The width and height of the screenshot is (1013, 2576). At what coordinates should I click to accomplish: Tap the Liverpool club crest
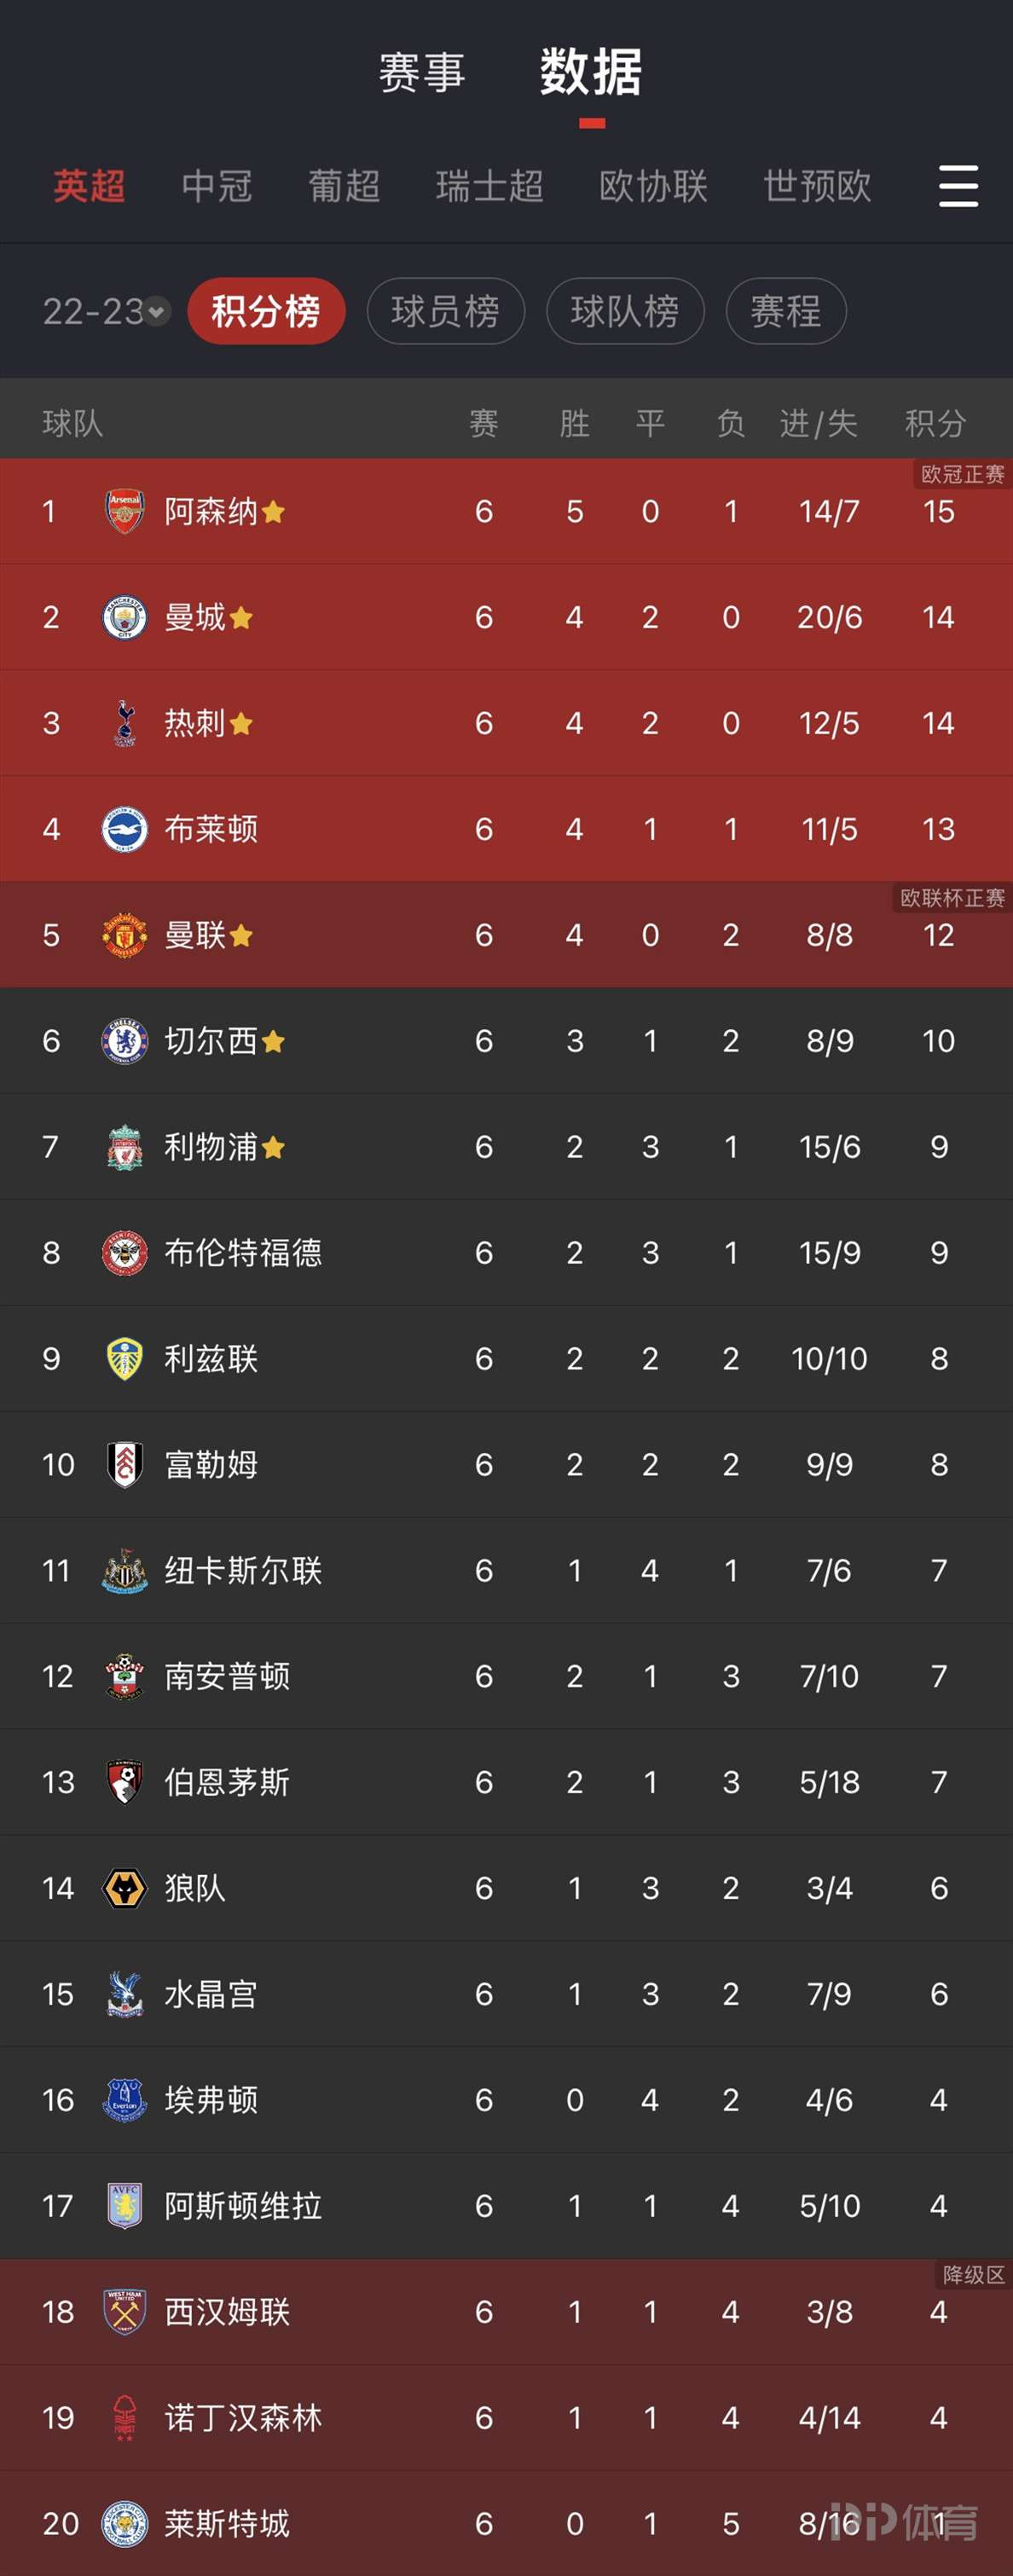[x=125, y=1147]
